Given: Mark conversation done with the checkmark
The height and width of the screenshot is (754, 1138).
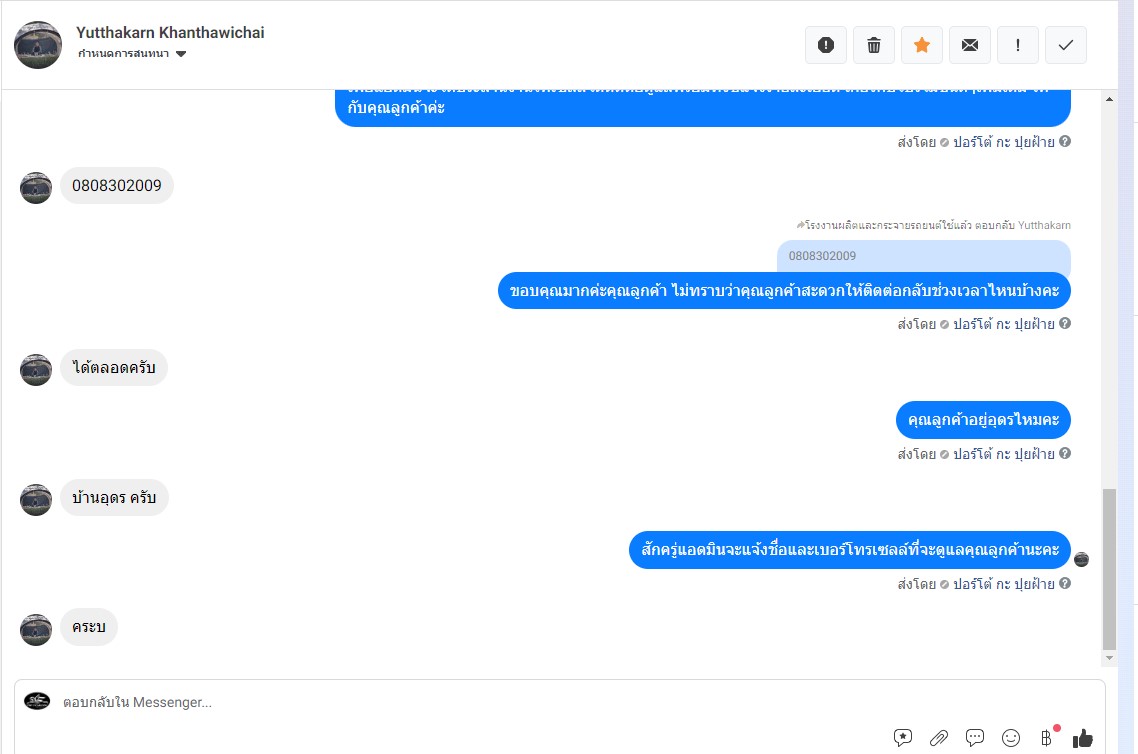Looking at the screenshot, I should [x=1065, y=45].
